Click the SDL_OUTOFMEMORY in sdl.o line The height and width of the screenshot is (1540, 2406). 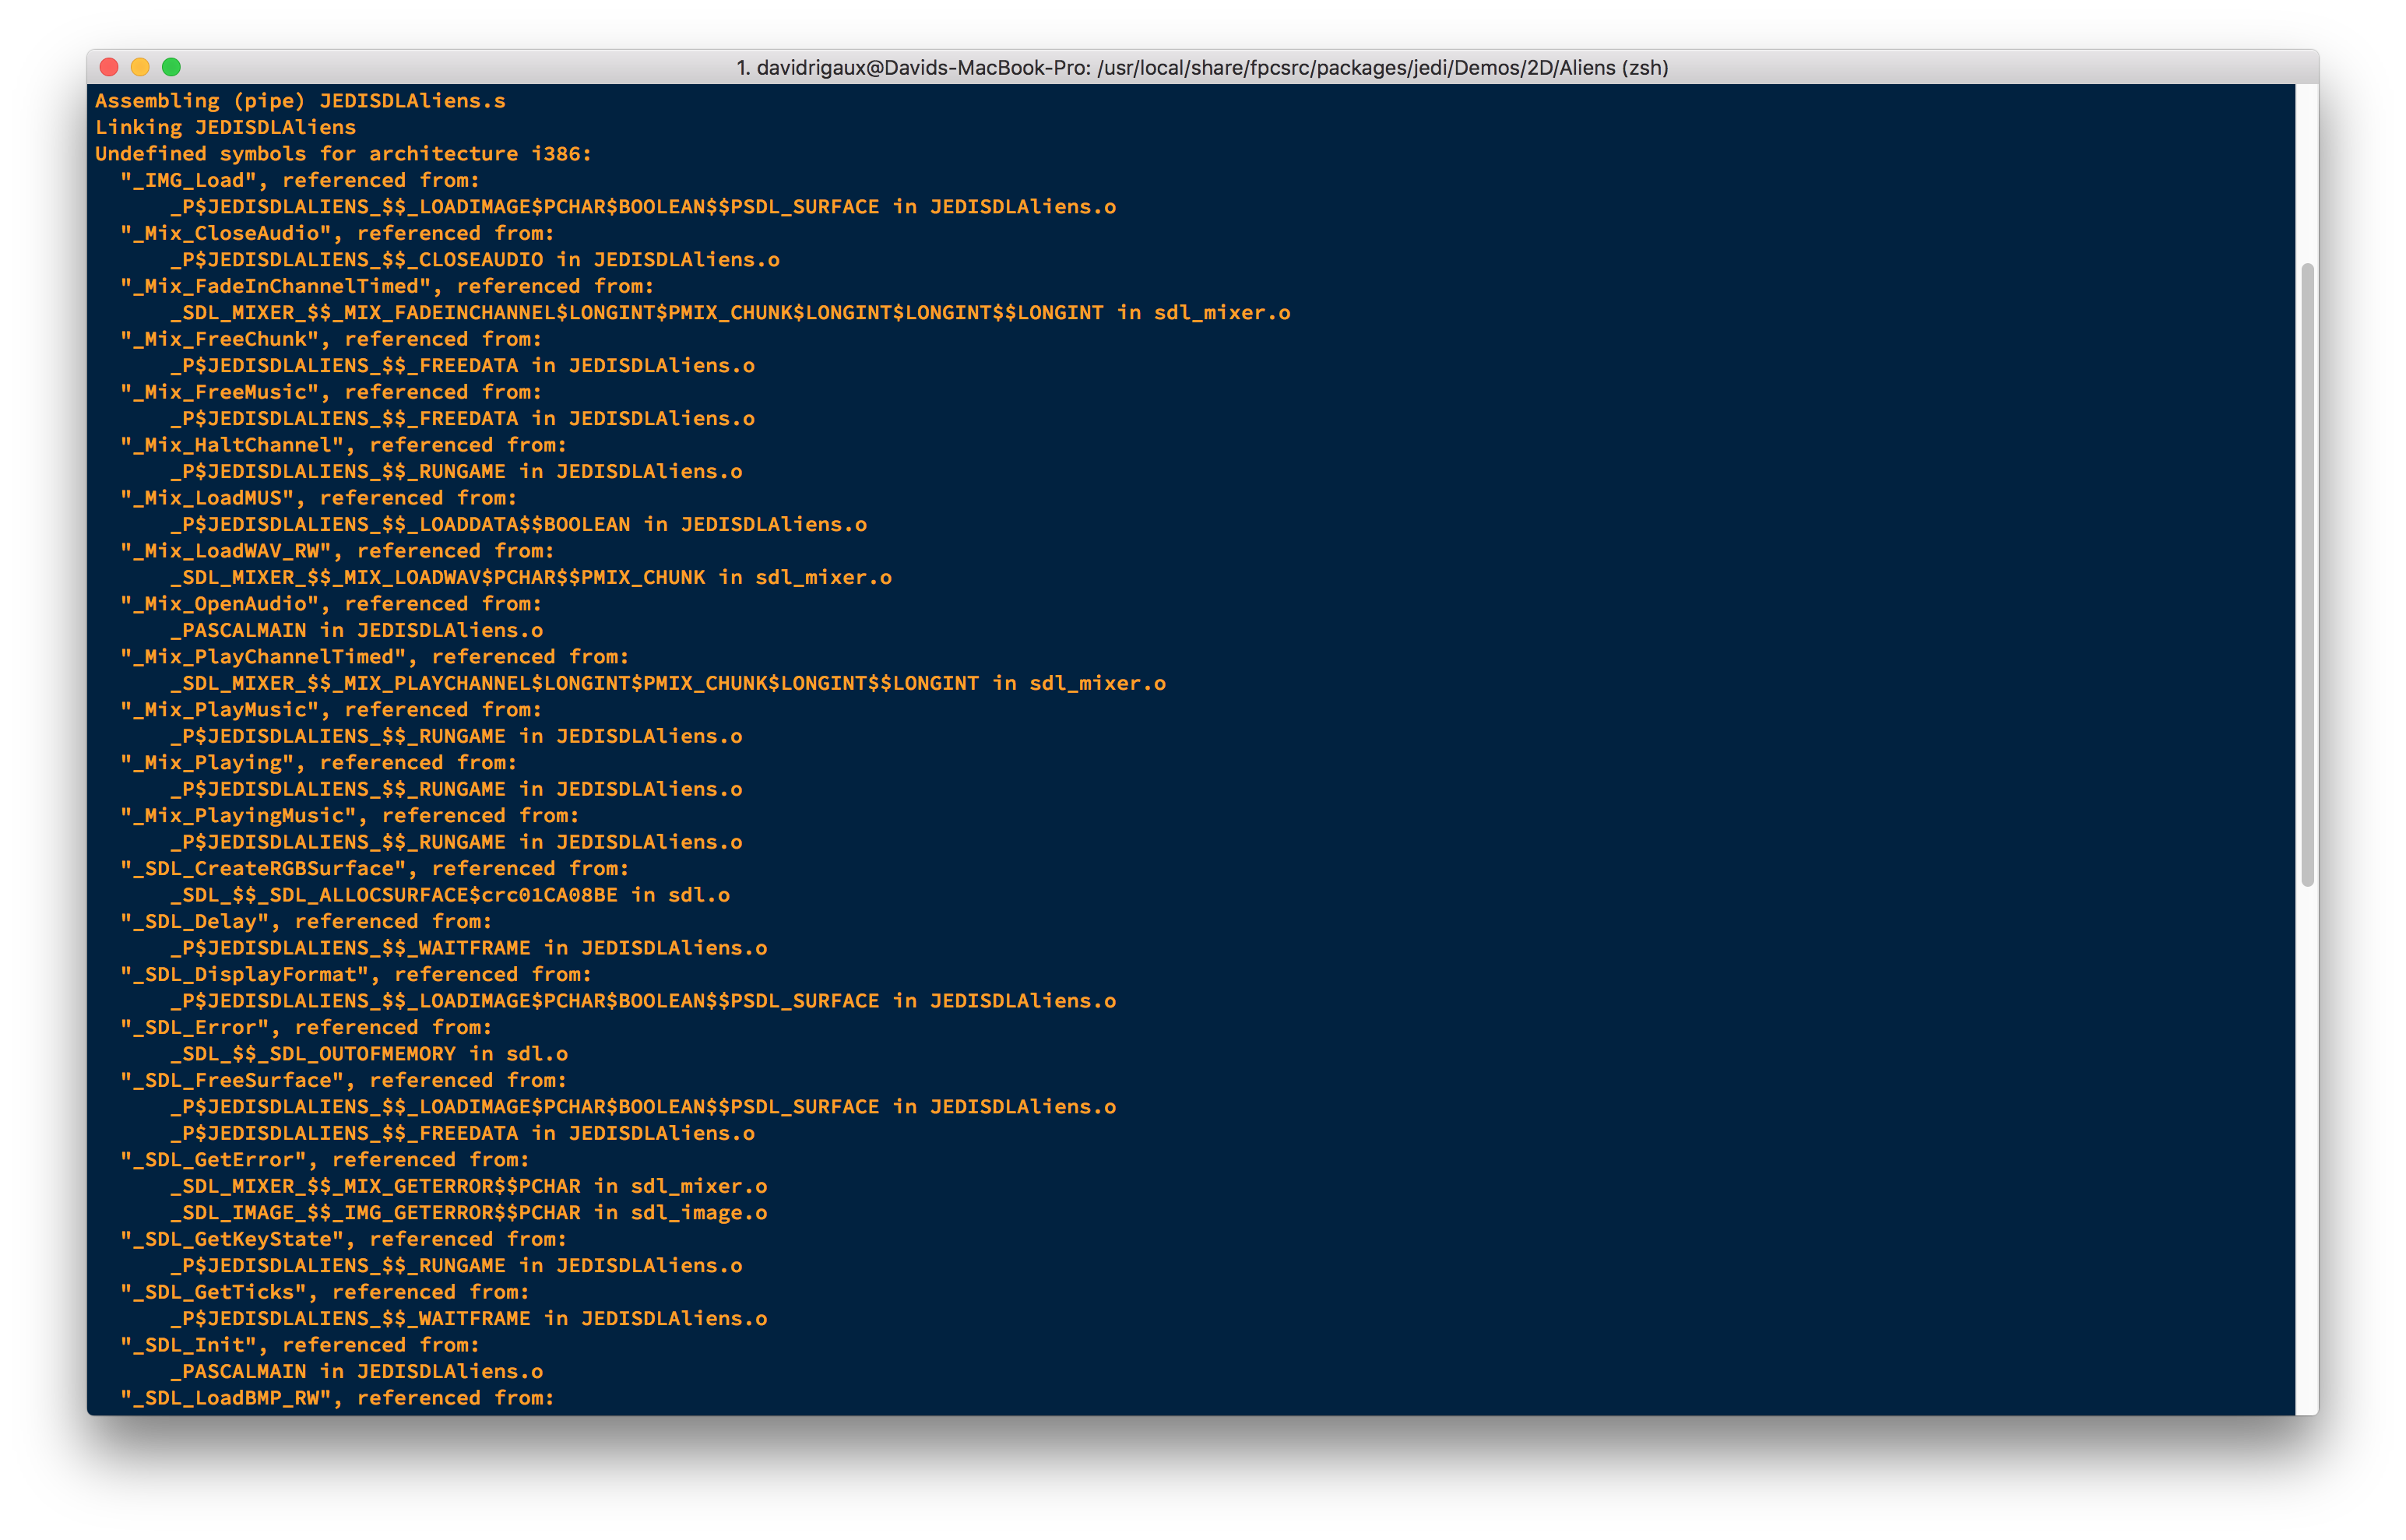pos(369,1054)
